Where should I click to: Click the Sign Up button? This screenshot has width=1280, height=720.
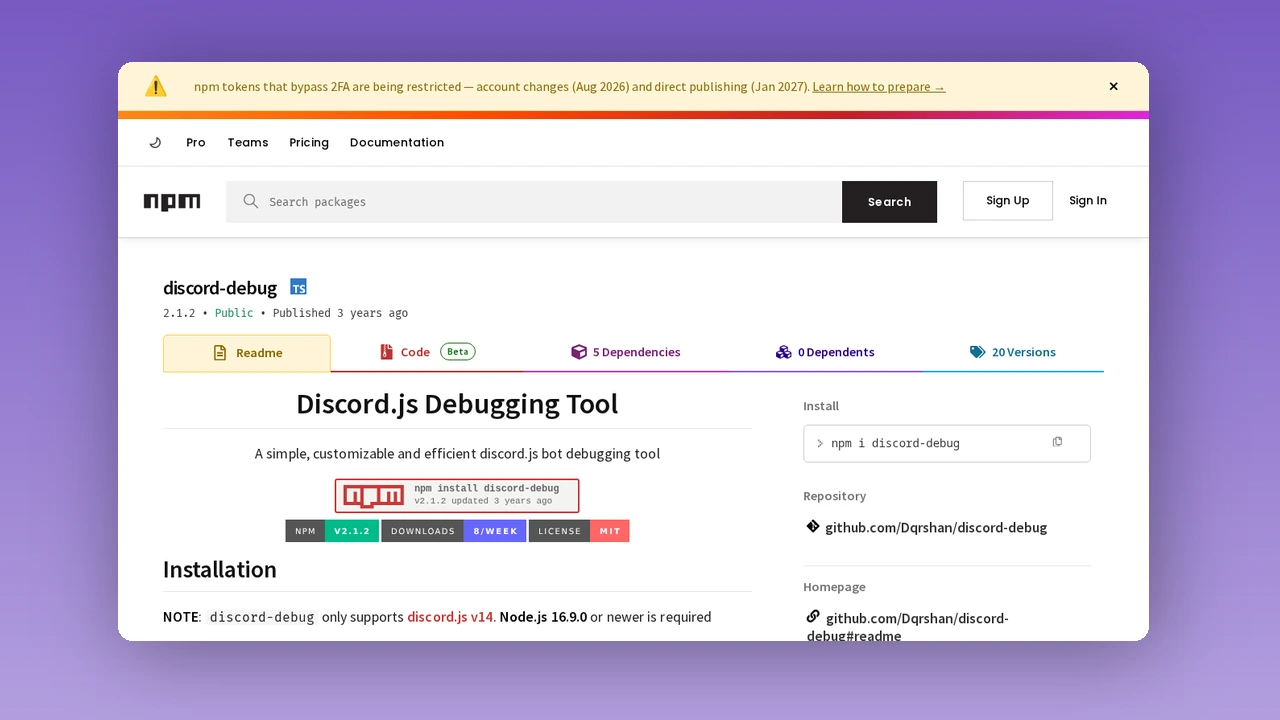(1007, 201)
